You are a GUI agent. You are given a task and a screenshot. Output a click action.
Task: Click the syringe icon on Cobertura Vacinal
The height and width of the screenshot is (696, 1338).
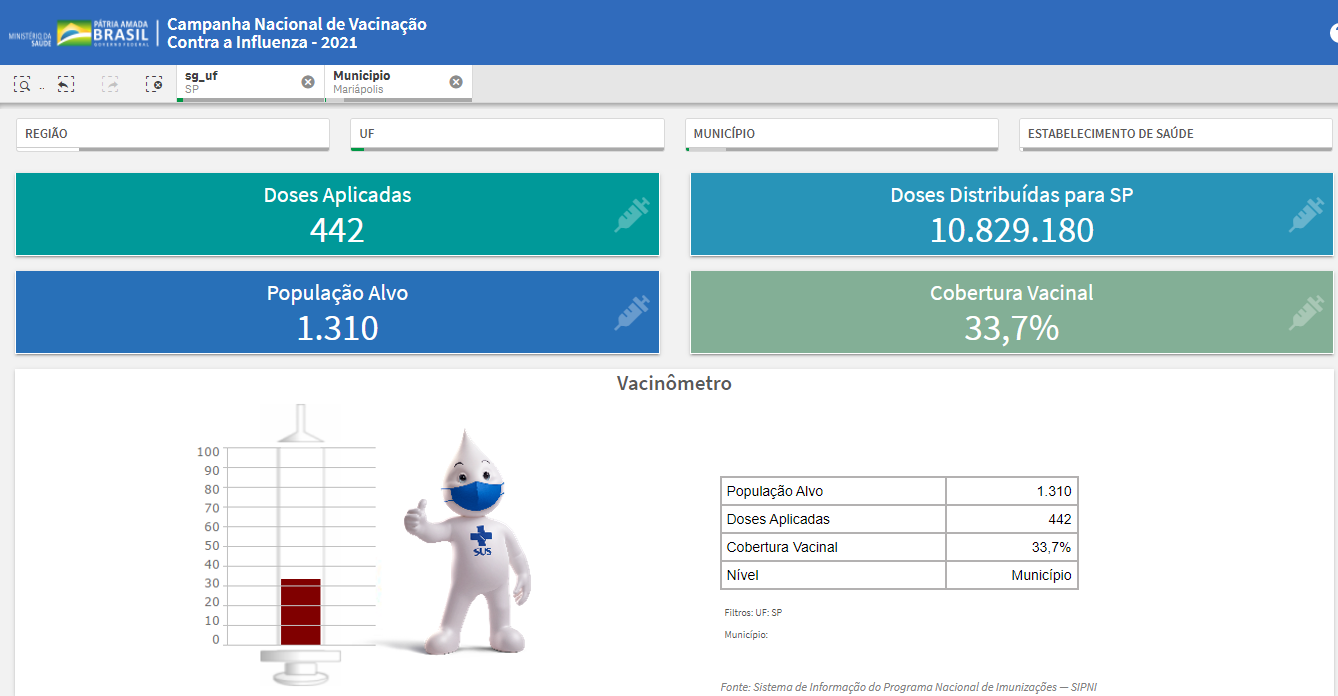(1306, 313)
